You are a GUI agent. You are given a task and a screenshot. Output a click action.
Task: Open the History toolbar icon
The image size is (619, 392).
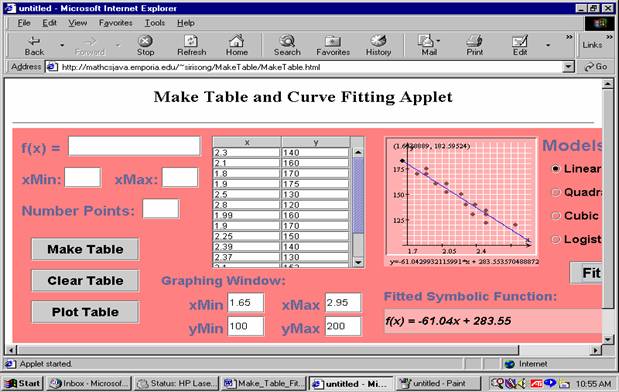pos(378,40)
